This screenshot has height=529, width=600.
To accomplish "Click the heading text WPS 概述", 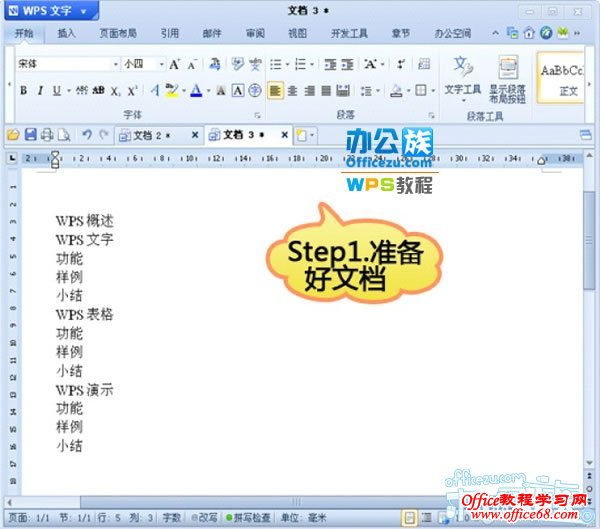I will click(85, 221).
